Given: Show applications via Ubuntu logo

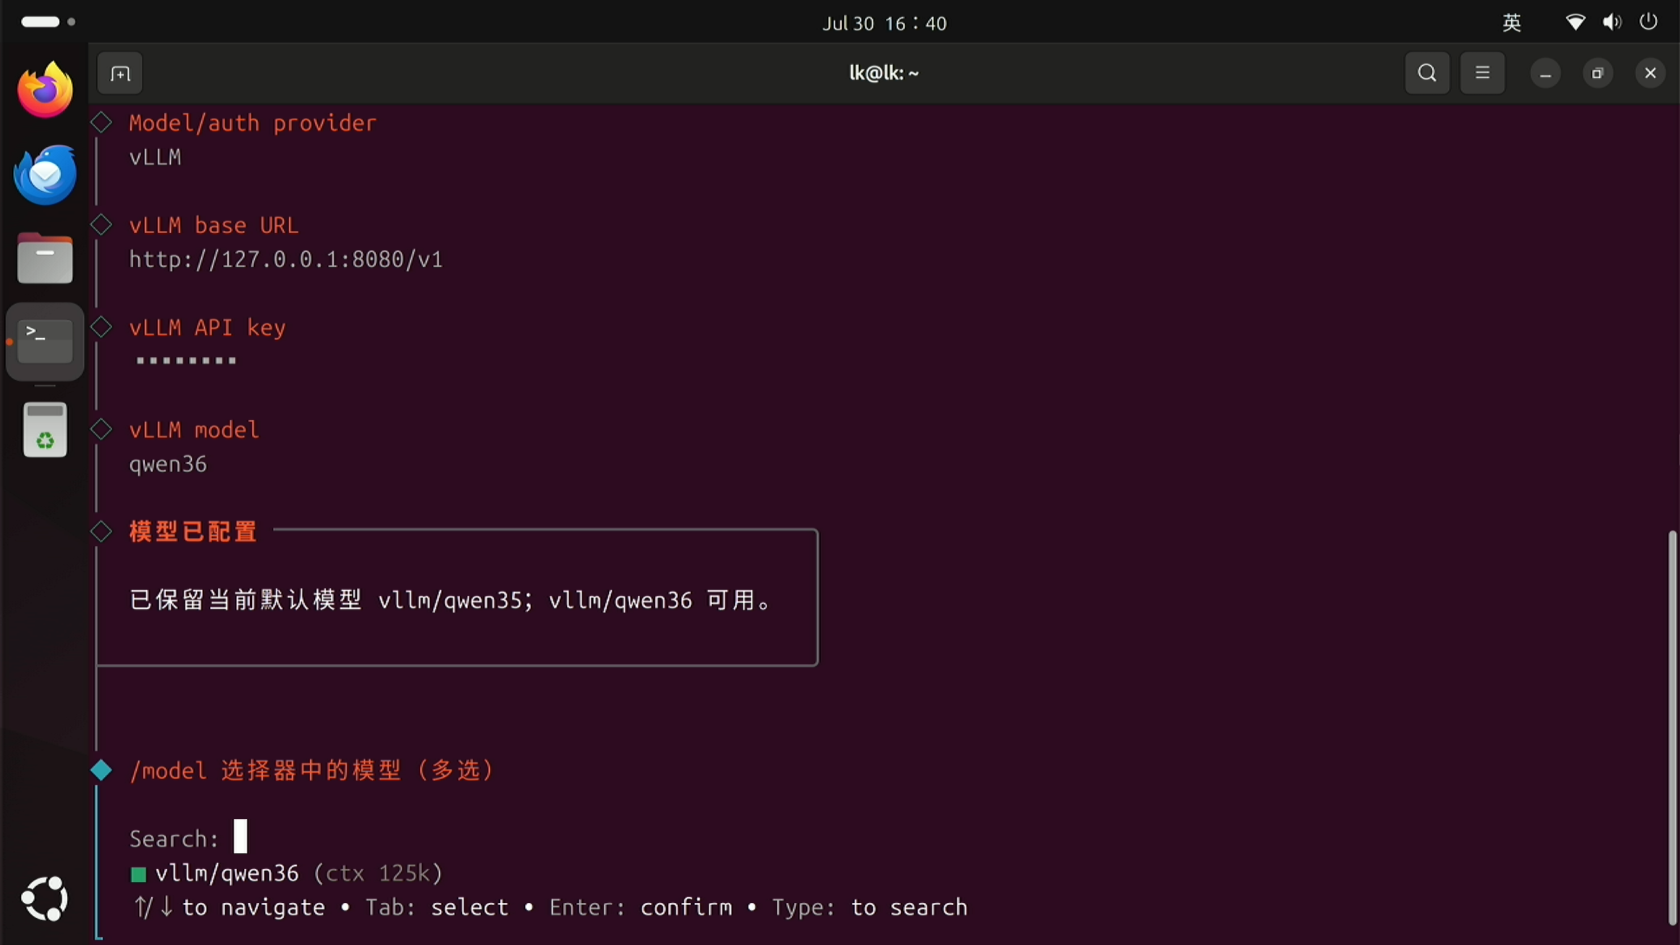Looking at the screenshot, I should pyautogui.click(x=45, y=898).
